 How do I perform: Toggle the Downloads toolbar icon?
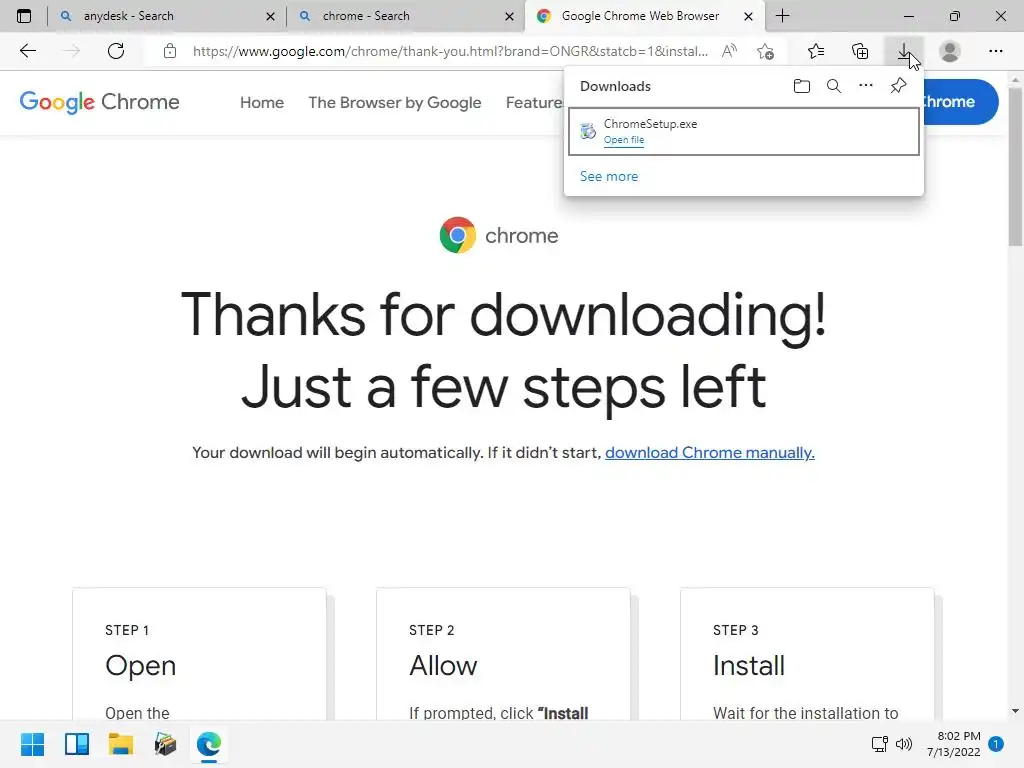pyautogui.click(x=904, y=51)
